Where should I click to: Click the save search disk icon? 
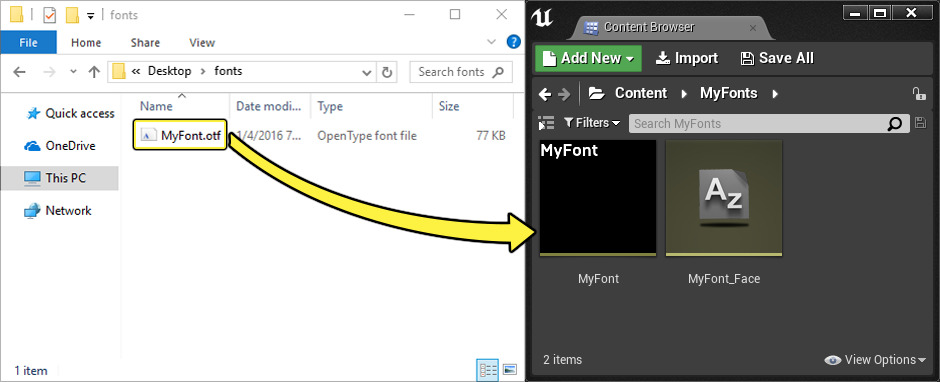tap(921, 123)
